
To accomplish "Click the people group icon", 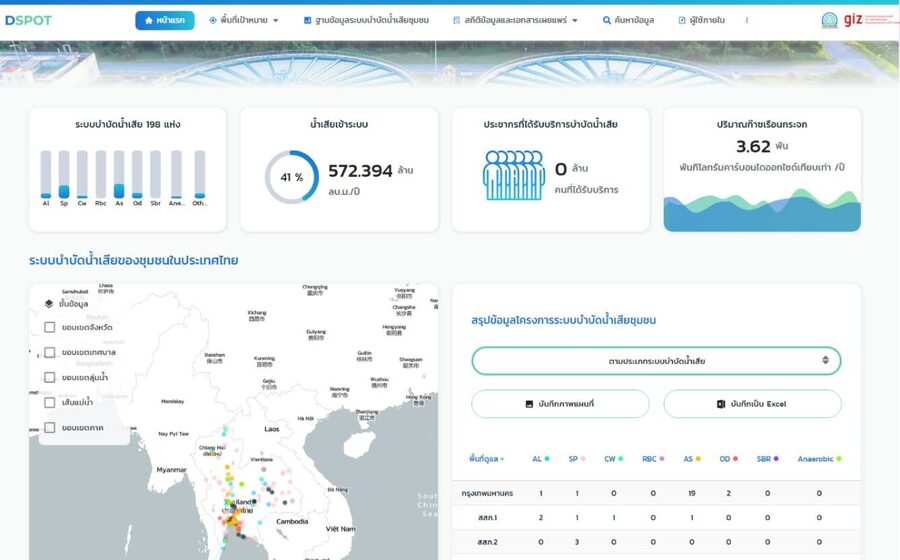I will (x=514, y=175).
